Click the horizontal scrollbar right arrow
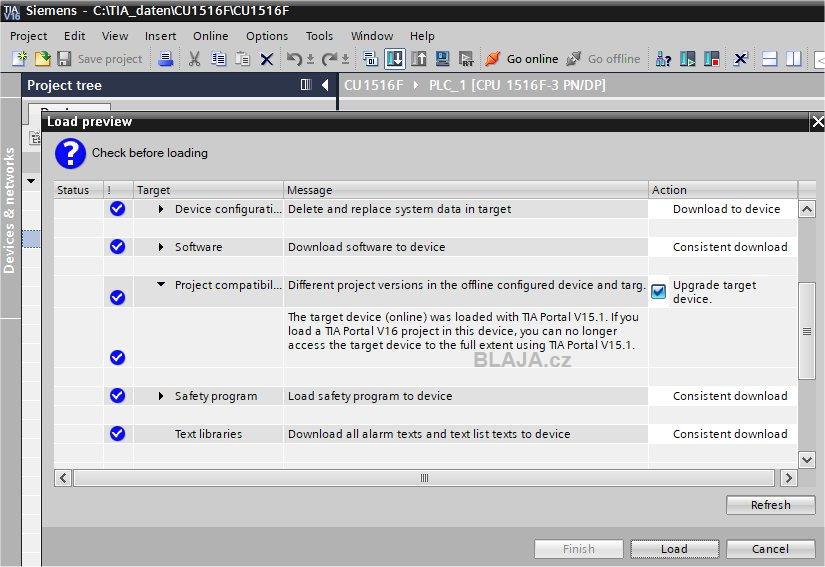Screen dimensions: 825x567 788,478
